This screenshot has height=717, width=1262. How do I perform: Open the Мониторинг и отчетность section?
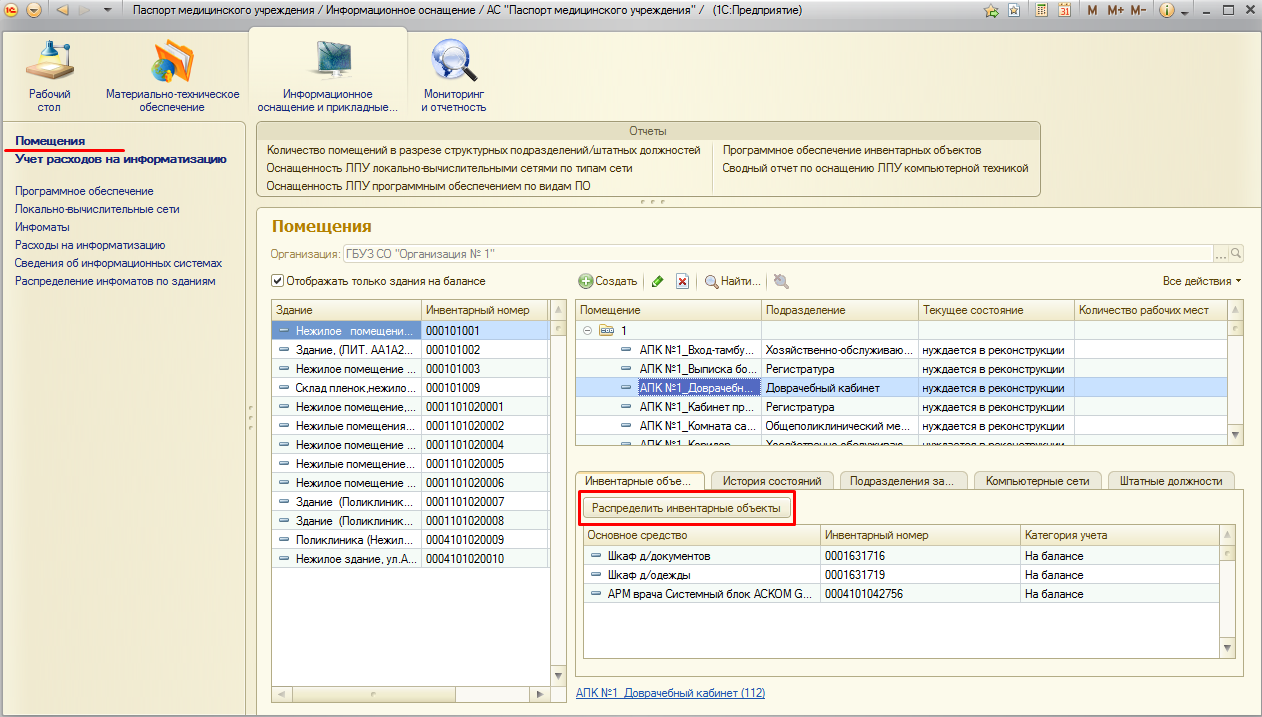(x=453, y=77)
